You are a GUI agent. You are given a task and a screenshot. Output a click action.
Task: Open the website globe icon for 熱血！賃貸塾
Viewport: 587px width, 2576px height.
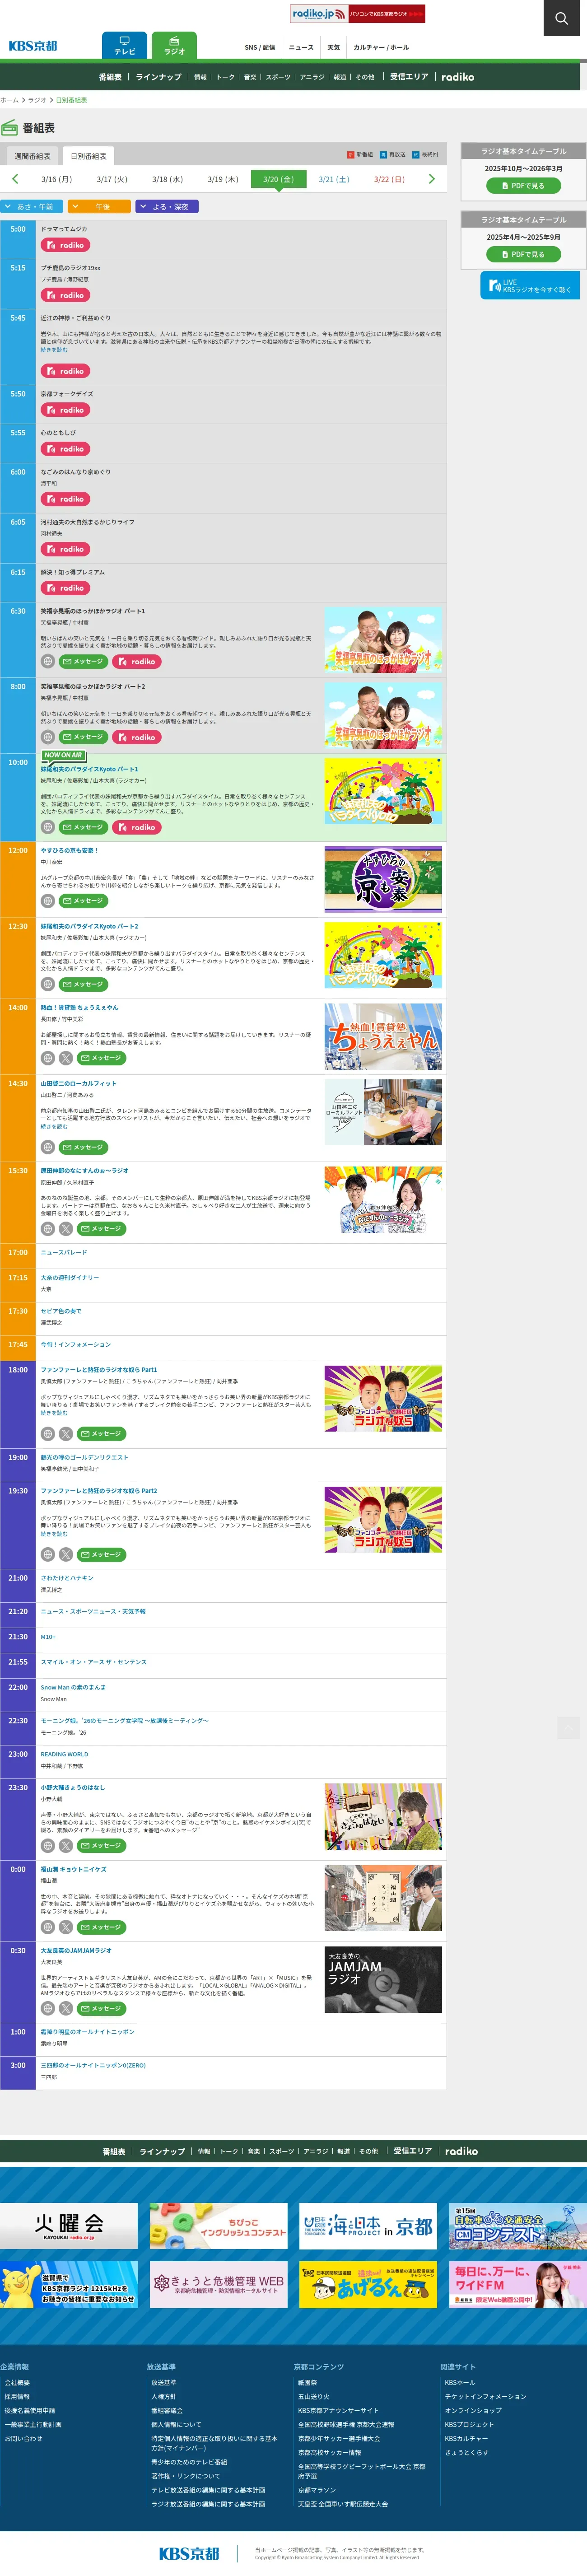48,1058
